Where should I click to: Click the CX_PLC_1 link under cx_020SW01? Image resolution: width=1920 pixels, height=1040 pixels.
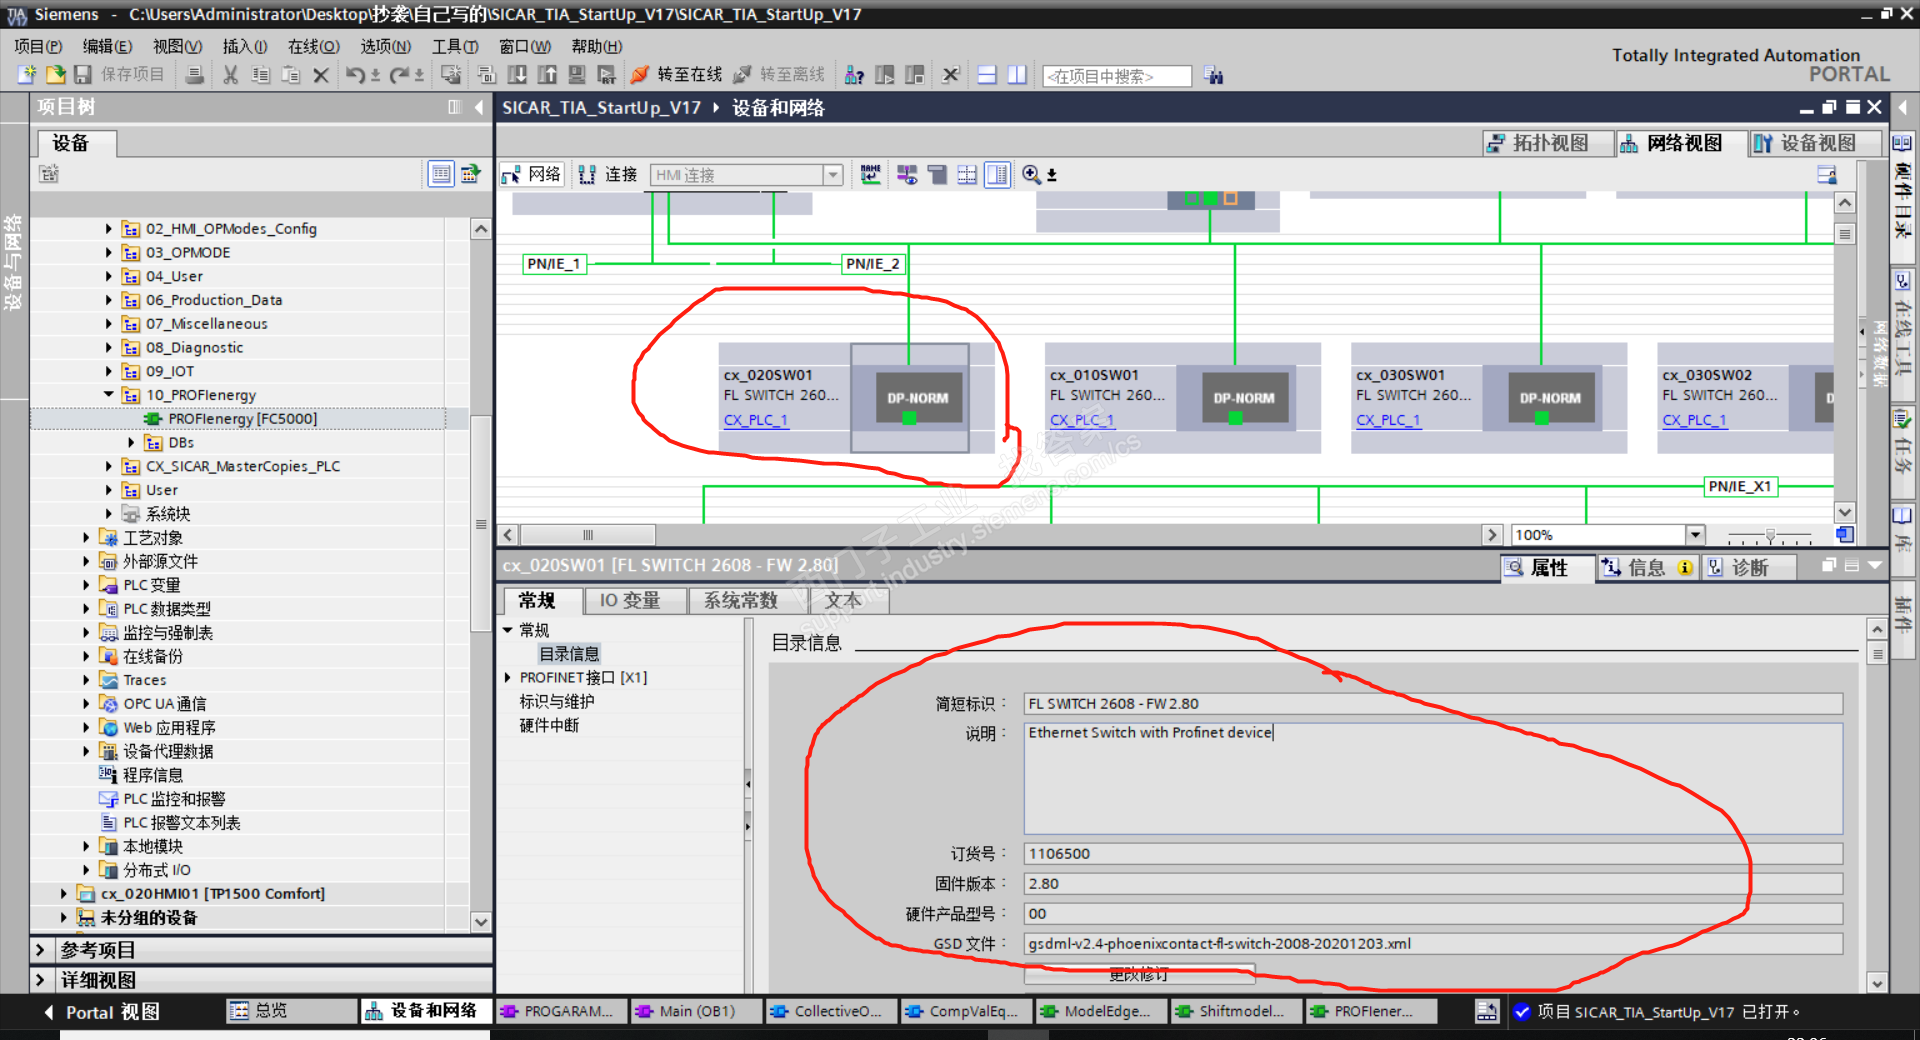click(x=756, y=420)
